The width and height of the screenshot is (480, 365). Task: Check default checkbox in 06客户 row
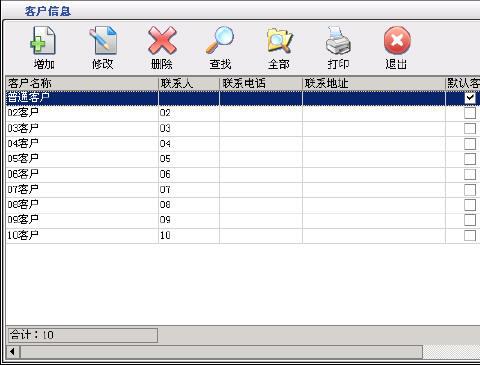coord(470,174)
